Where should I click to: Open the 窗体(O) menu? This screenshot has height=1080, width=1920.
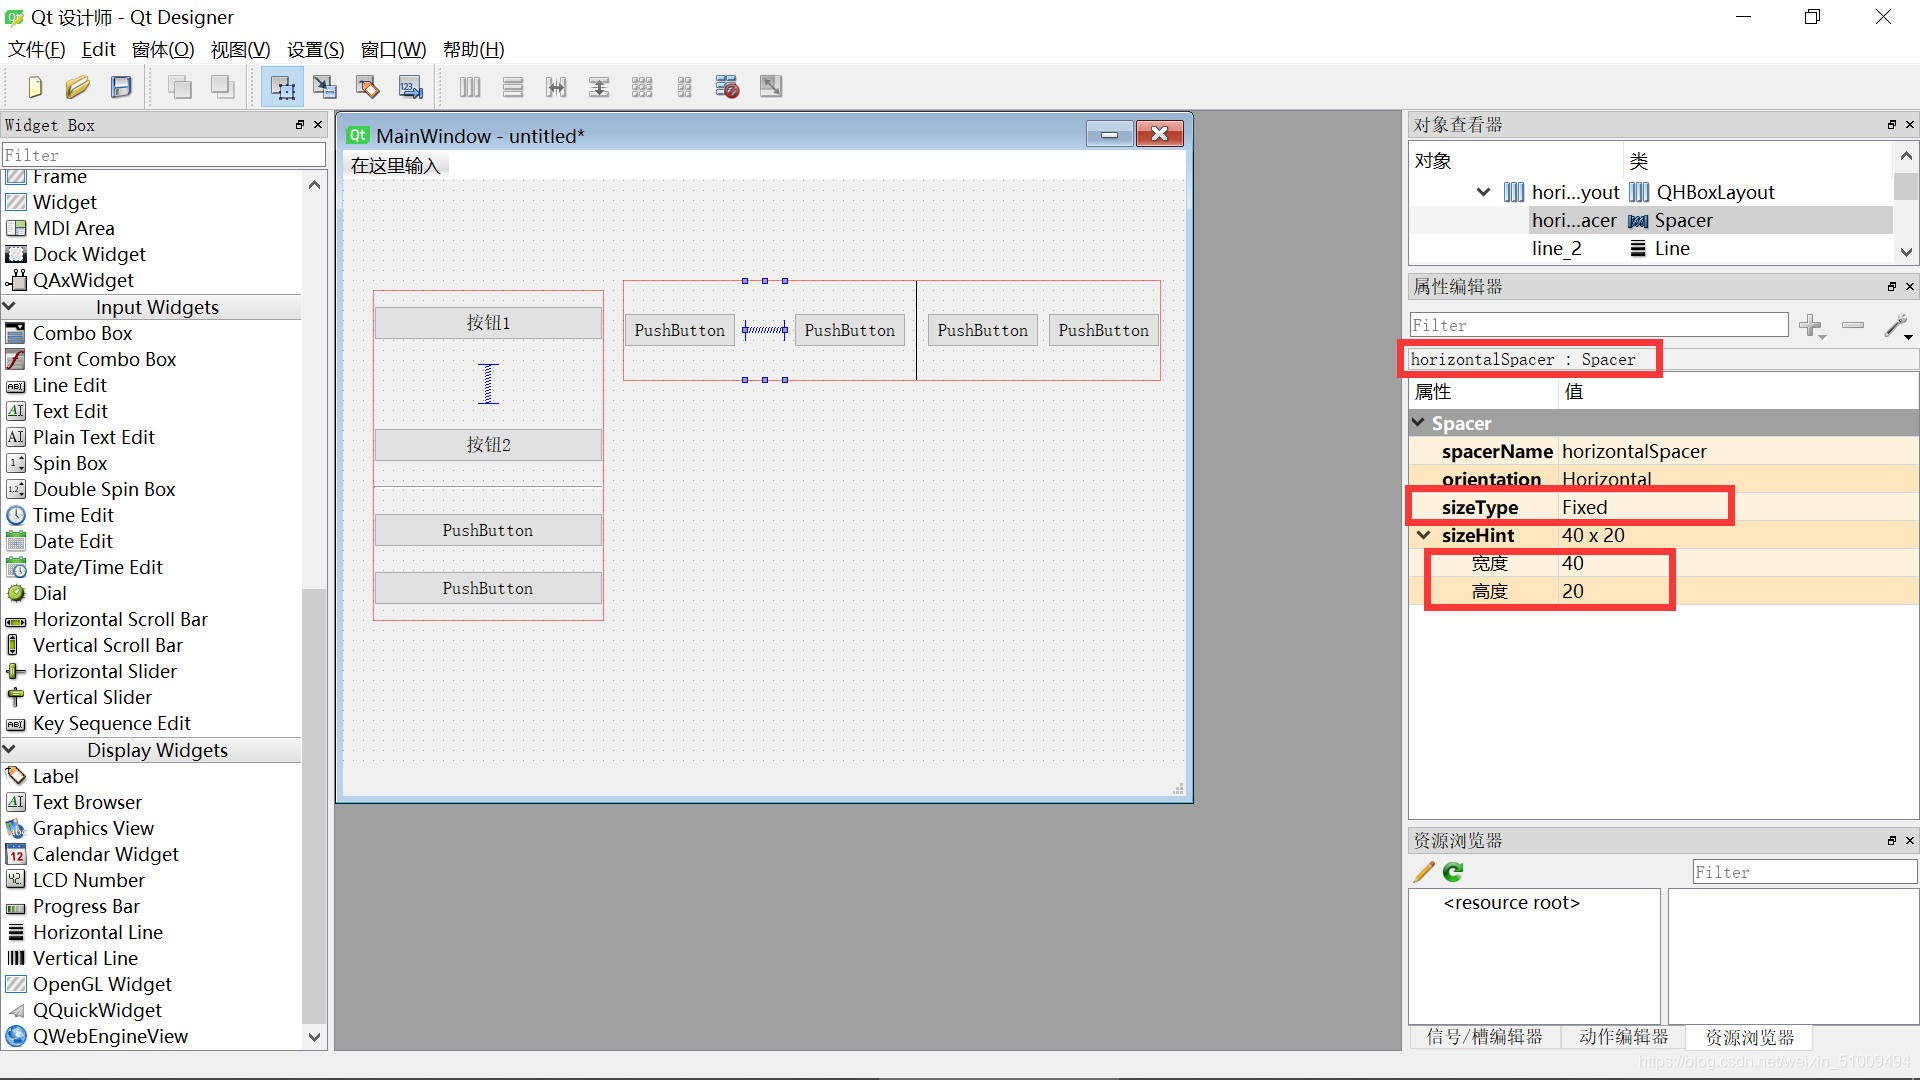click(x=163, y=49)
